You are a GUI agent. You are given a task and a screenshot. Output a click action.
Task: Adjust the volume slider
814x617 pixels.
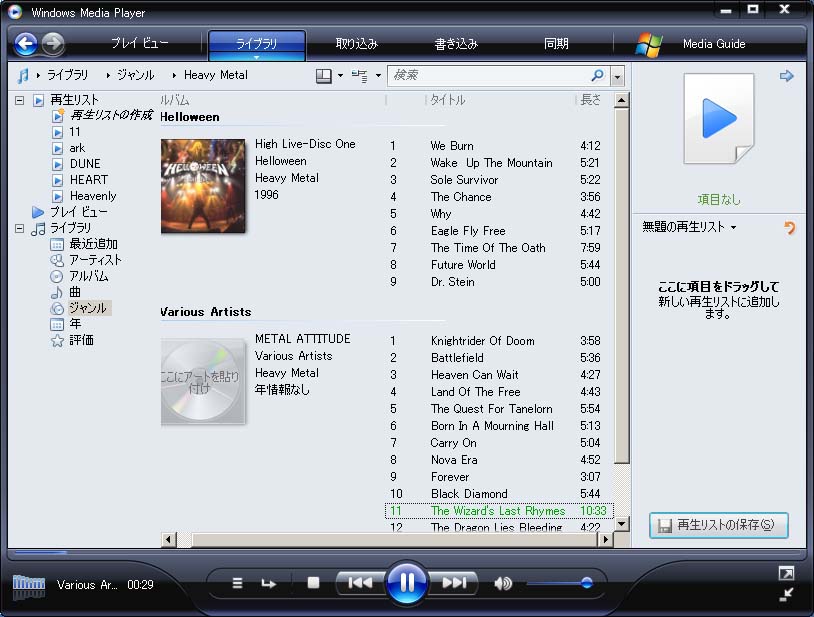click(x=560, y=583)
